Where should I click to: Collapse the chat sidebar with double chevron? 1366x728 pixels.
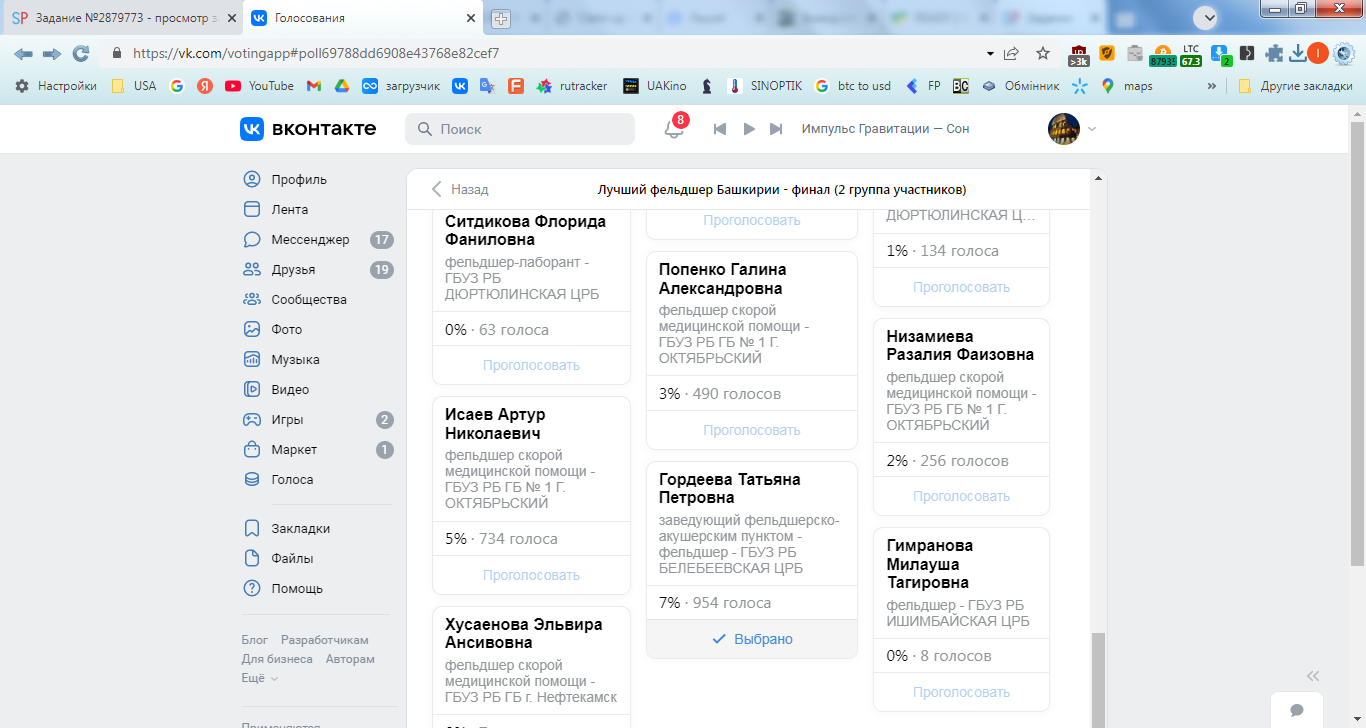(x=1313, y=676)
